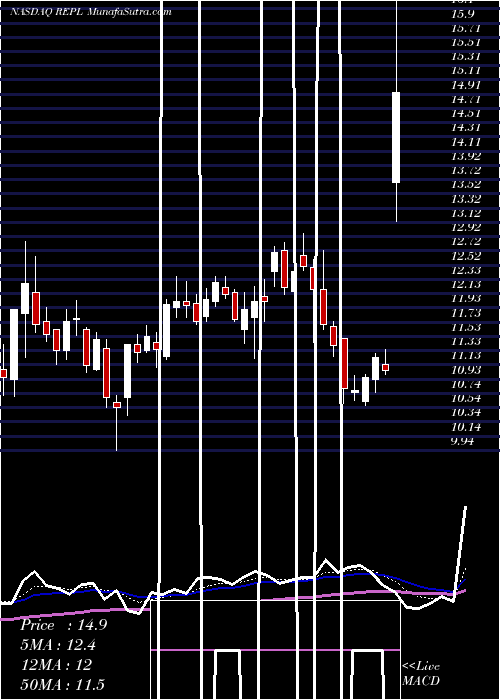Click the 14.31 price axis label
The image size is (500, 700).
click(466, 128)
